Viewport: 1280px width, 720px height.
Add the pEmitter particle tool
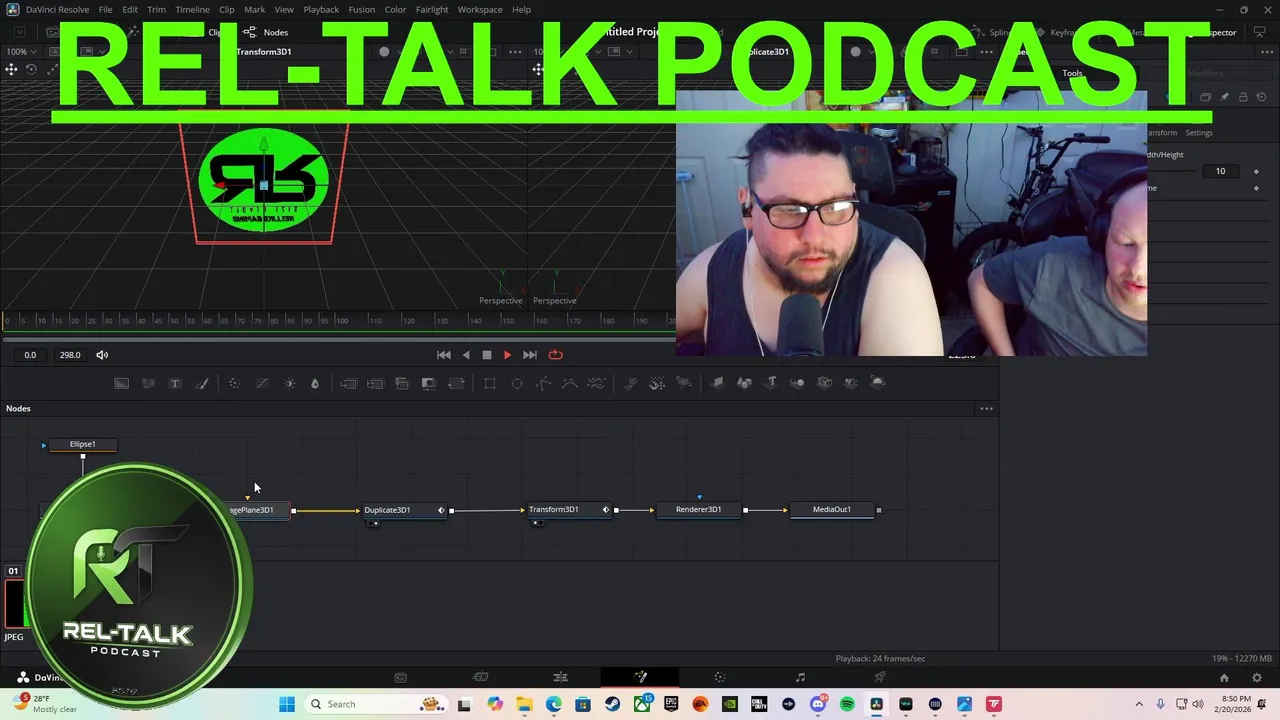click(631, 383)
